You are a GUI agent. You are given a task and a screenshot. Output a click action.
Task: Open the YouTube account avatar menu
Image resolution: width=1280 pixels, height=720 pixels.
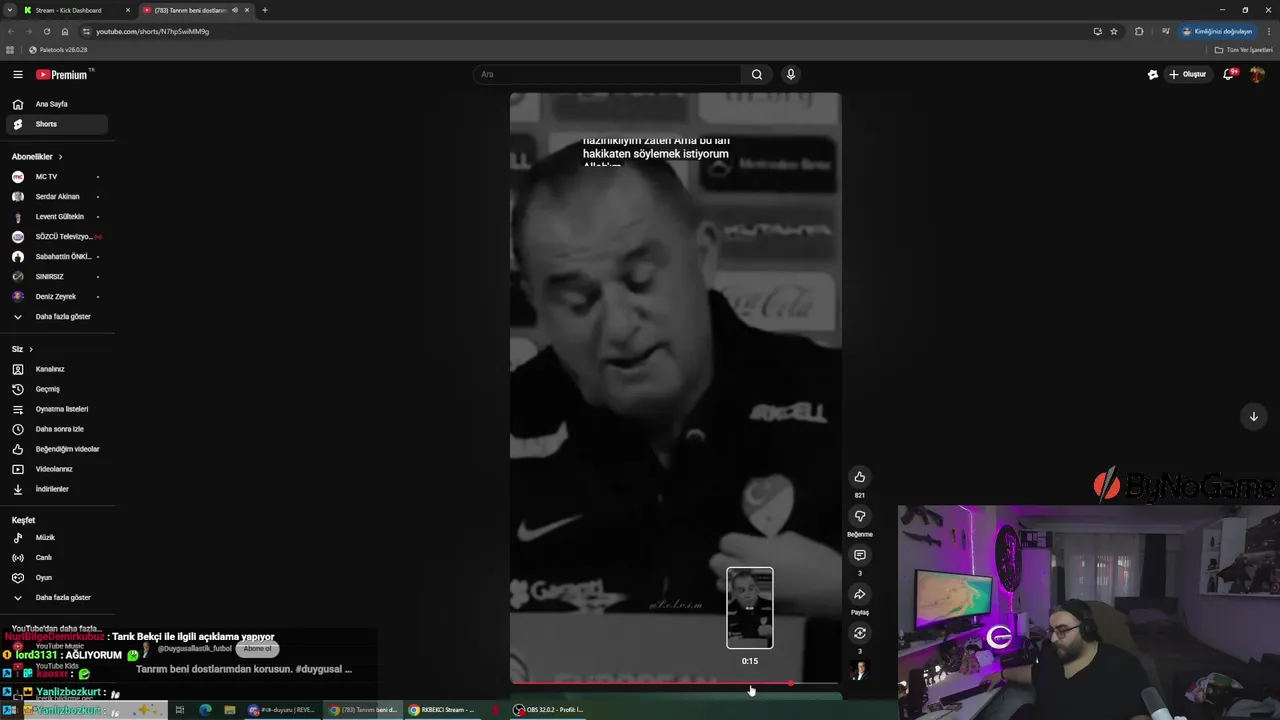(x=1257, y=75)
